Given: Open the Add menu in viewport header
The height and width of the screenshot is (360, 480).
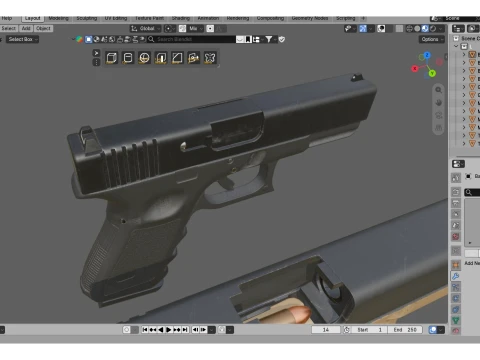Looking at the screenshot, I should point(26,28).
